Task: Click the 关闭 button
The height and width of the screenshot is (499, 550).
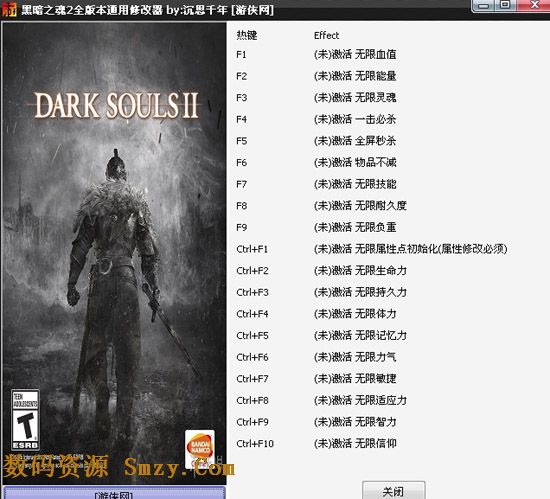Action: click(x=394, y=491)
